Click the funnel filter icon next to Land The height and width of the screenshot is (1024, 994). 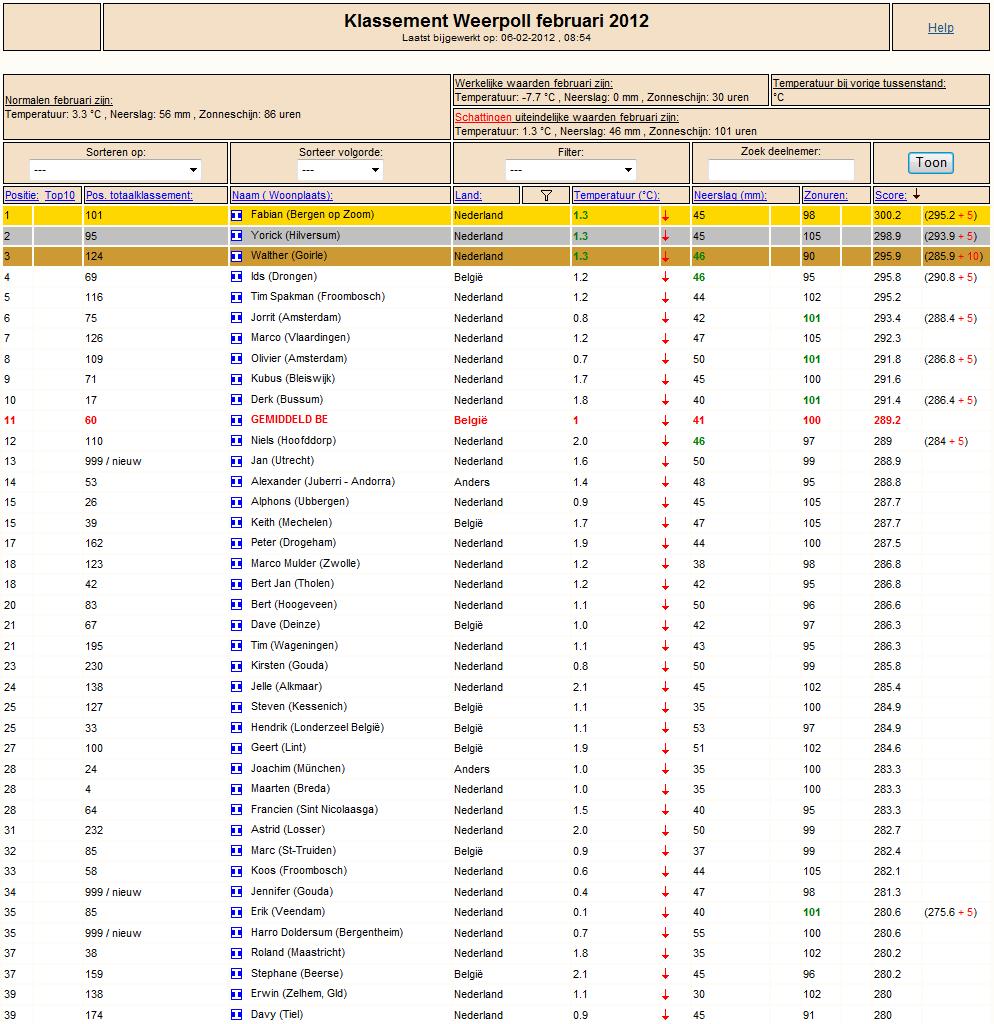(x=547, y=195)
